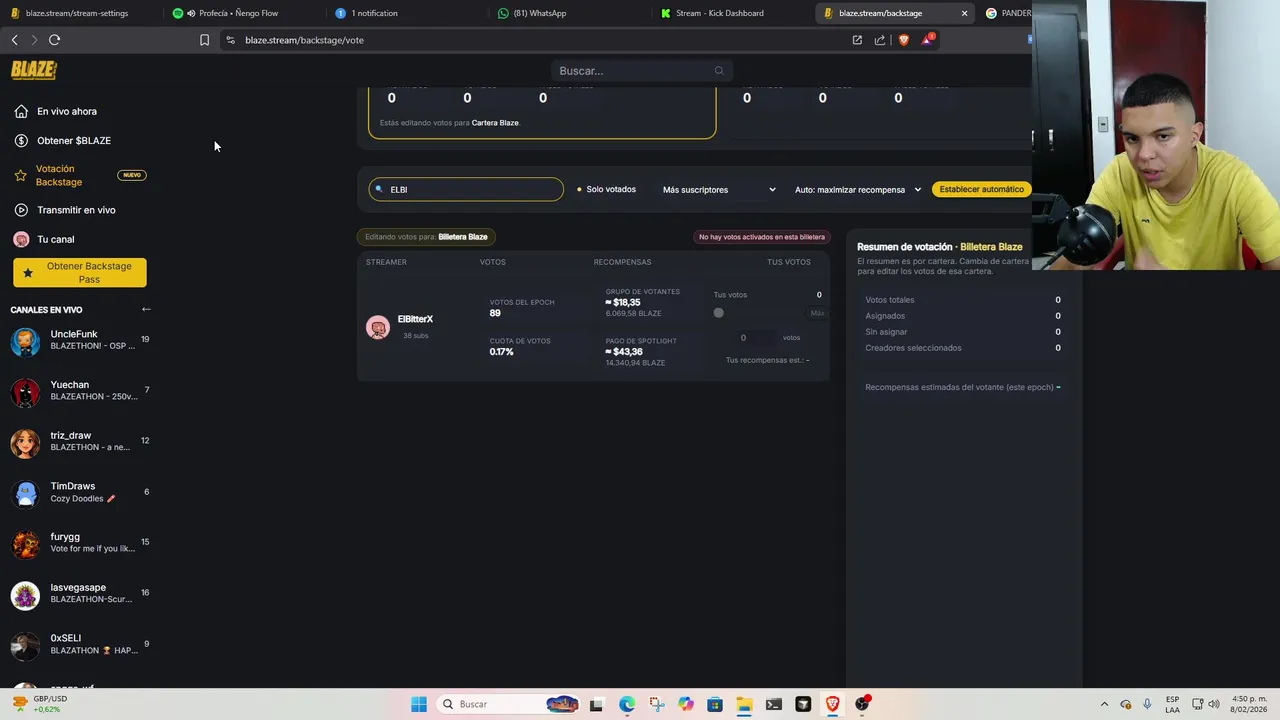1280x720 pixels.
Task: Click the No hay votos activados notice
Action: tap(762, 237)
